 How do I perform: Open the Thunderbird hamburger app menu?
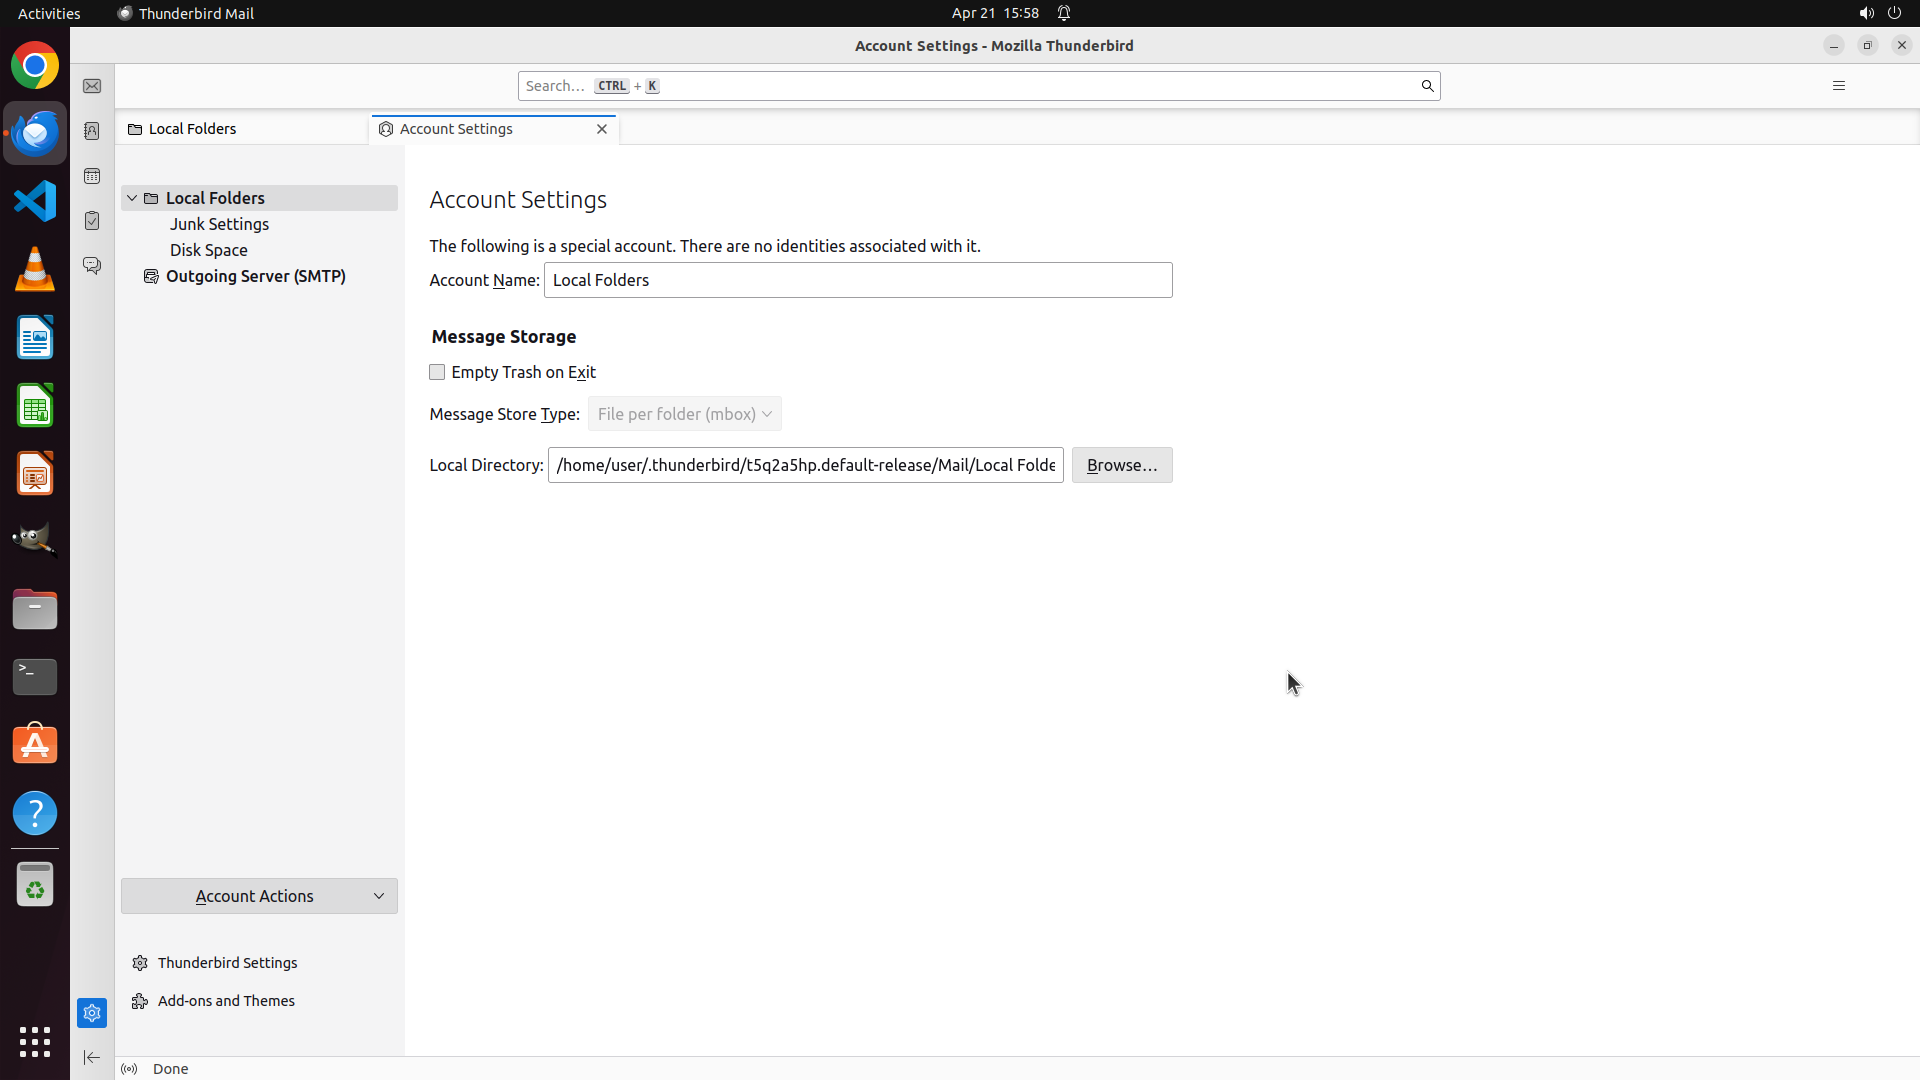(1838, 86)
